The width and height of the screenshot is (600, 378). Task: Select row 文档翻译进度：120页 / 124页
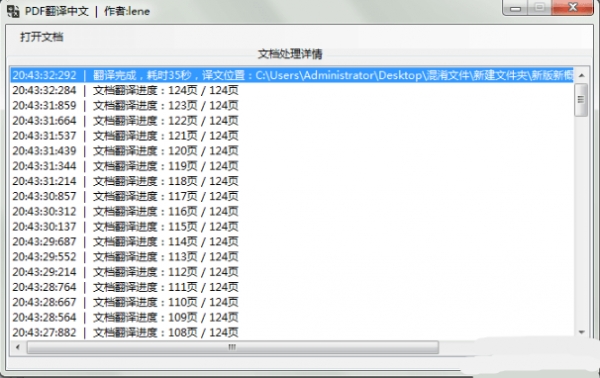click(x=292, y=151)
